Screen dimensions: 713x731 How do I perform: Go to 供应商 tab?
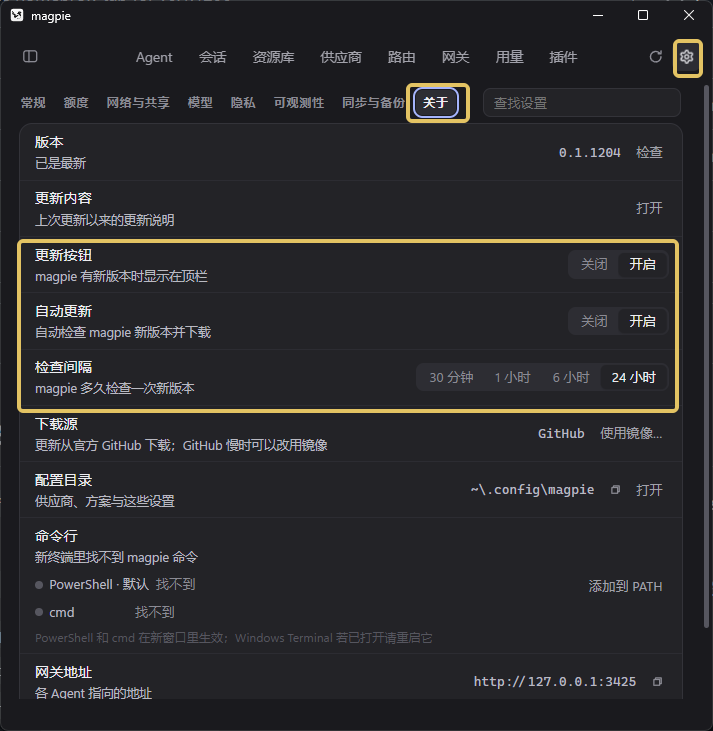[x=341, y=57]
